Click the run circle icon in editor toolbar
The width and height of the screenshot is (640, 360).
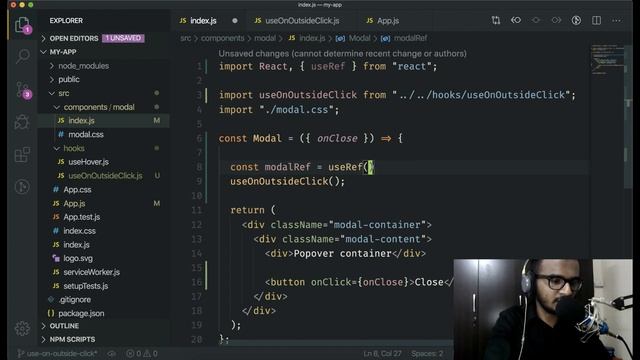click(x=576, y=20)
